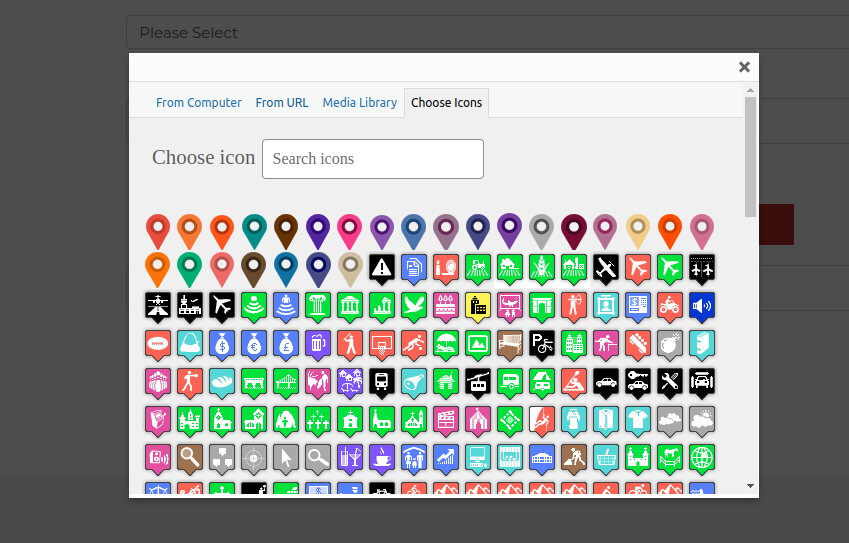Image resolution: width=849 pixels, height=543 pixels.
Task: Pick the green Greek column marker
Action: tap(318, 306)
